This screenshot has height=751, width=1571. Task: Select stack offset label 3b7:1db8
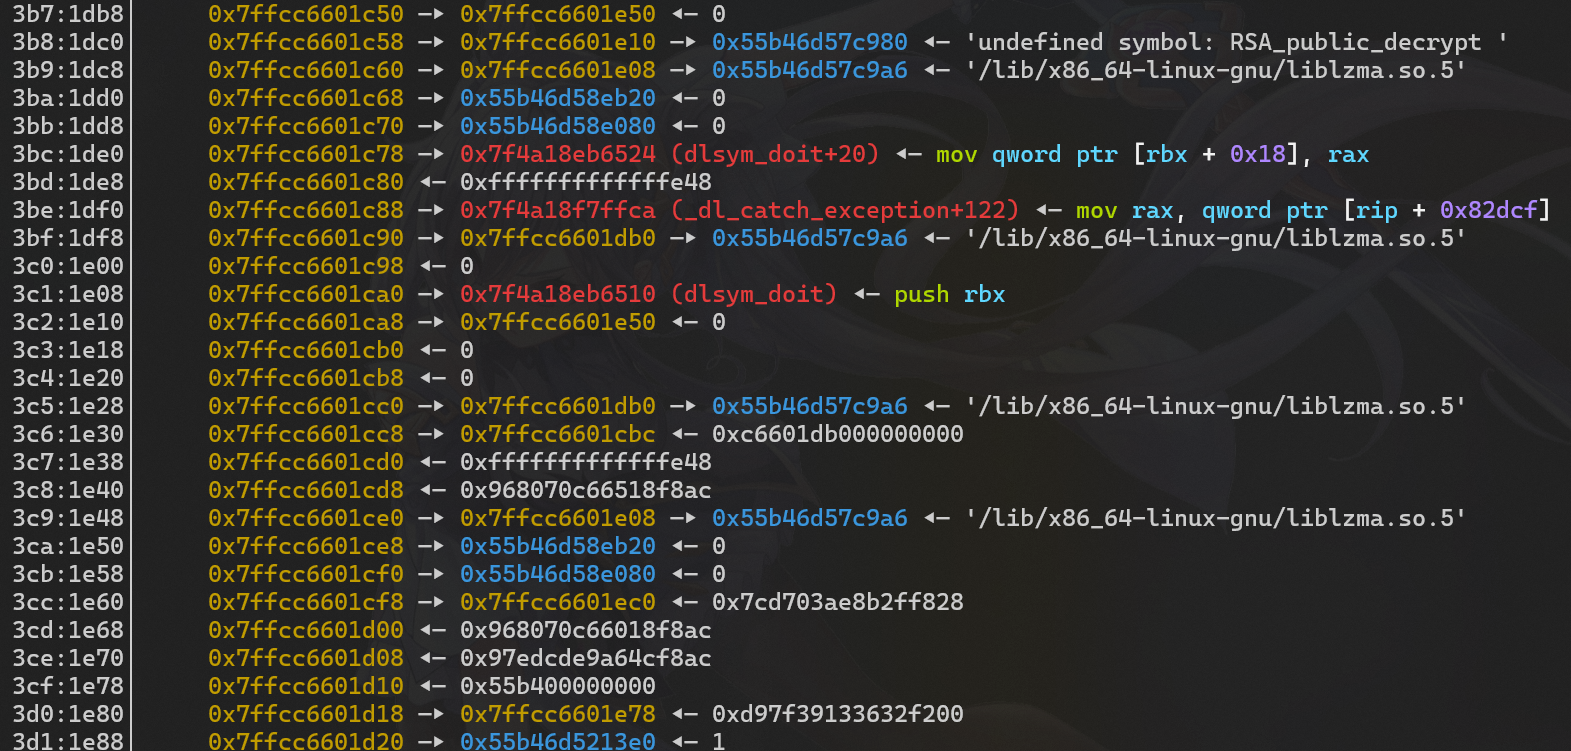coord(68,14)
